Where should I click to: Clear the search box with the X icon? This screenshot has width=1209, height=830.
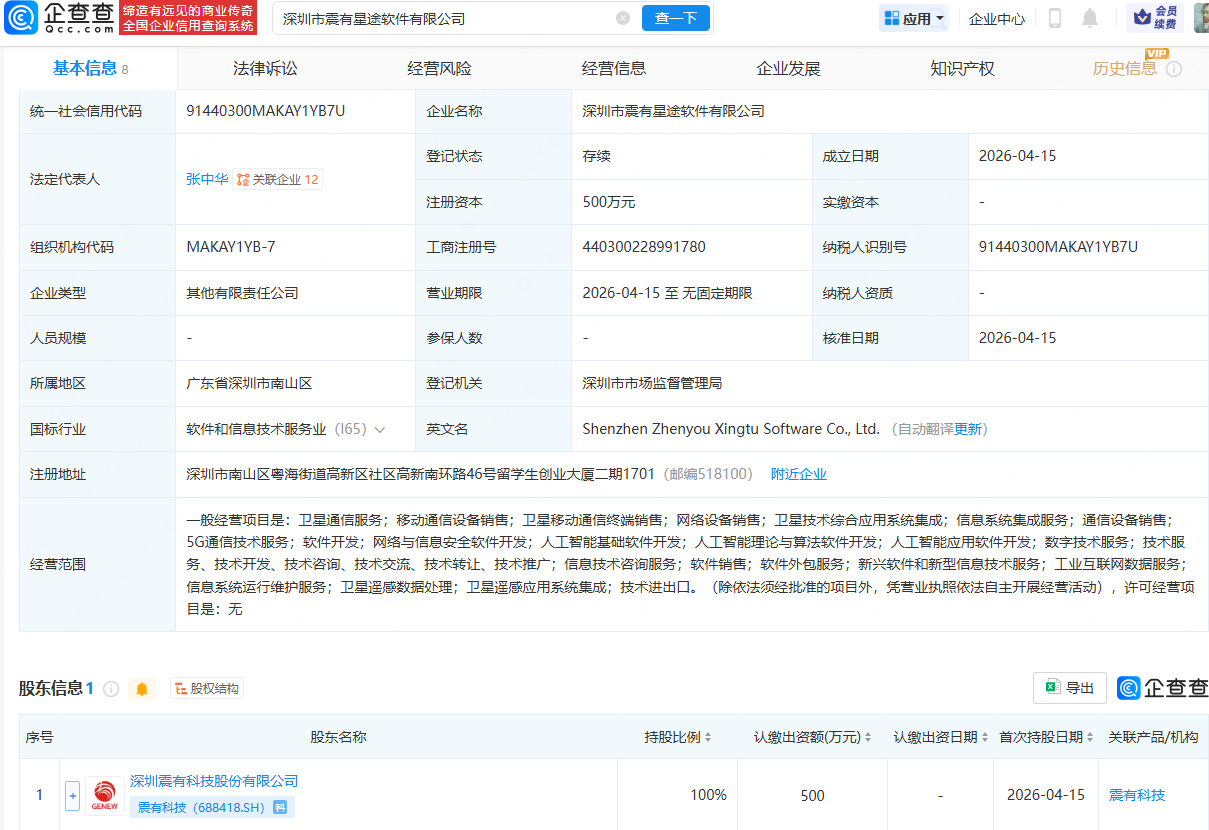click(x=624, y=18)
